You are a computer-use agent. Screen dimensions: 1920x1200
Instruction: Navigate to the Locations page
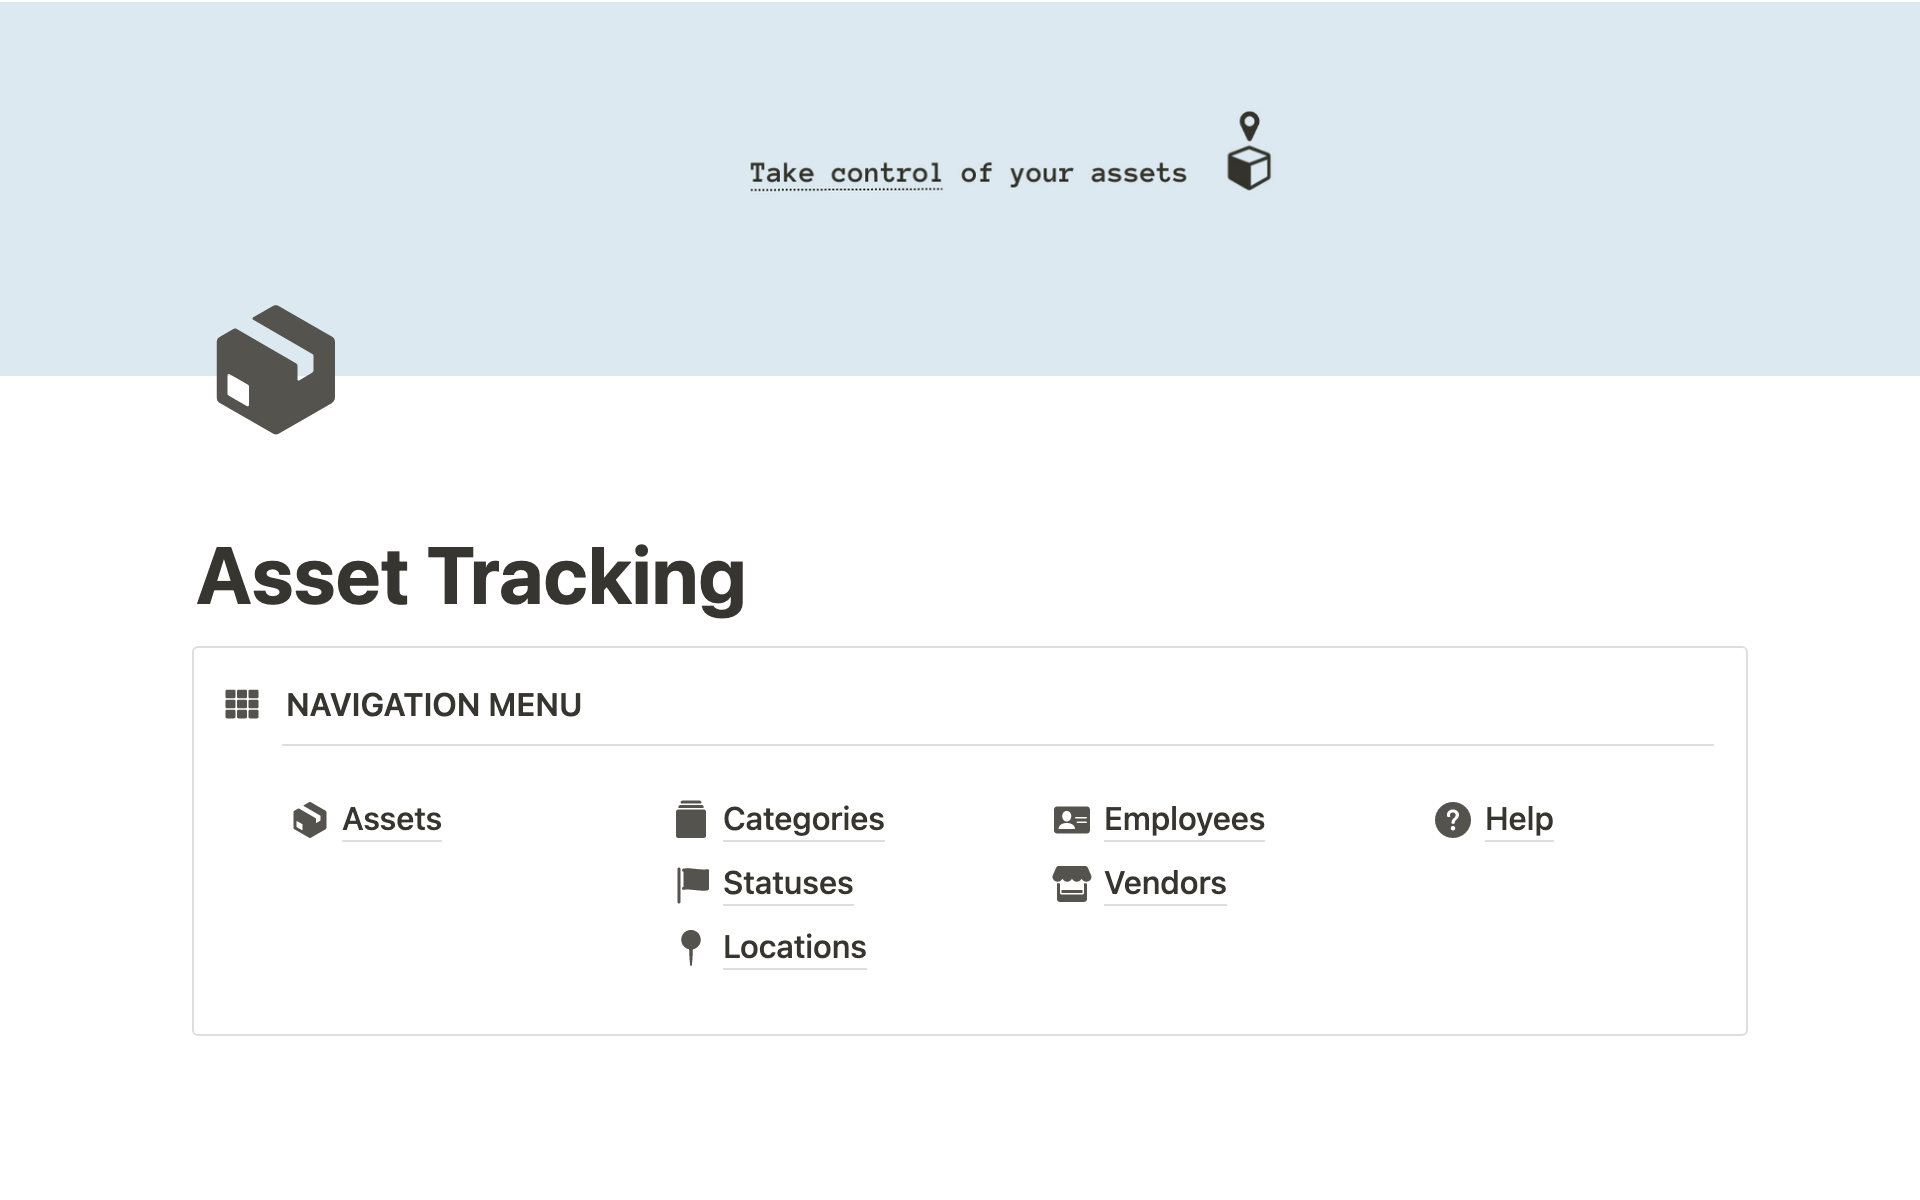tap(794, 947)
